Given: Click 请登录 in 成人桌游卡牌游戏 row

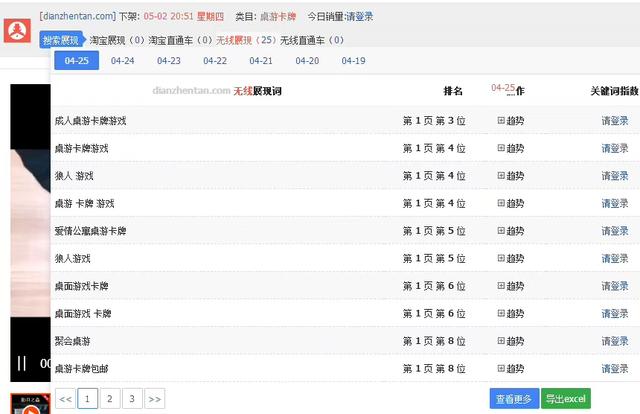Looking at the screenshot, I should 615,120.
